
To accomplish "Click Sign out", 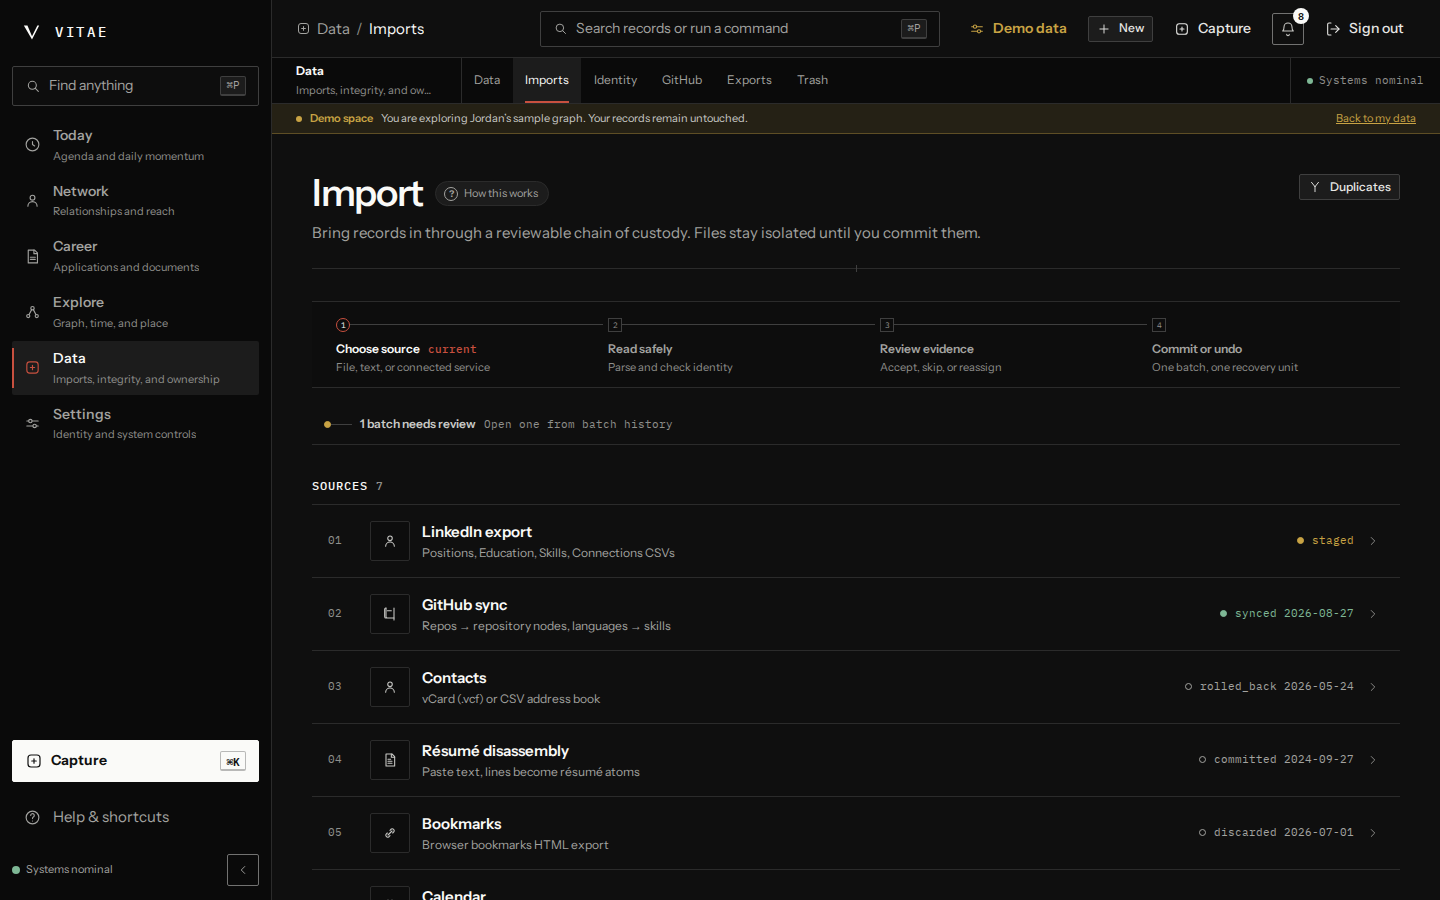I will coord(1365,29).
